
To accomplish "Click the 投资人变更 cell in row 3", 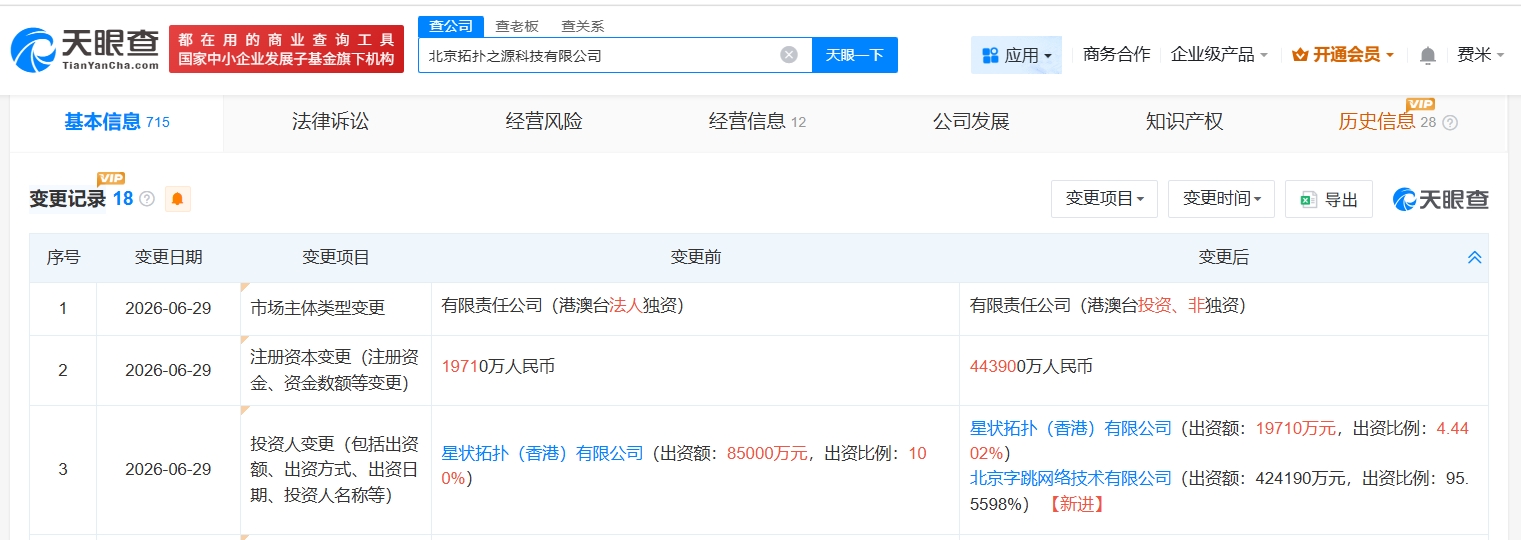I will (335, 469).
